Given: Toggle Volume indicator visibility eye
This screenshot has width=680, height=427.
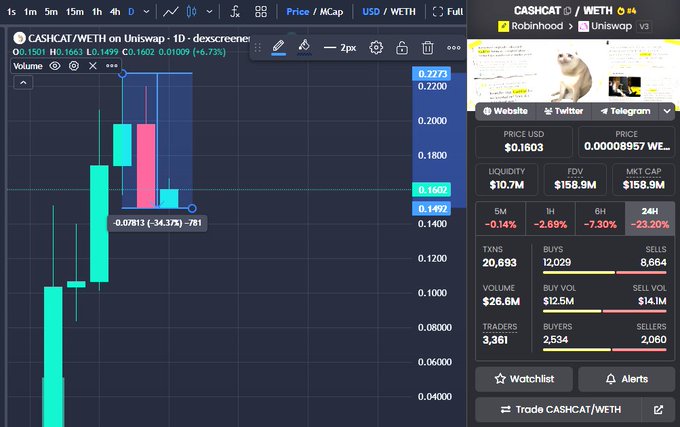Looking at the screenshot, I should tap(55, 66).
